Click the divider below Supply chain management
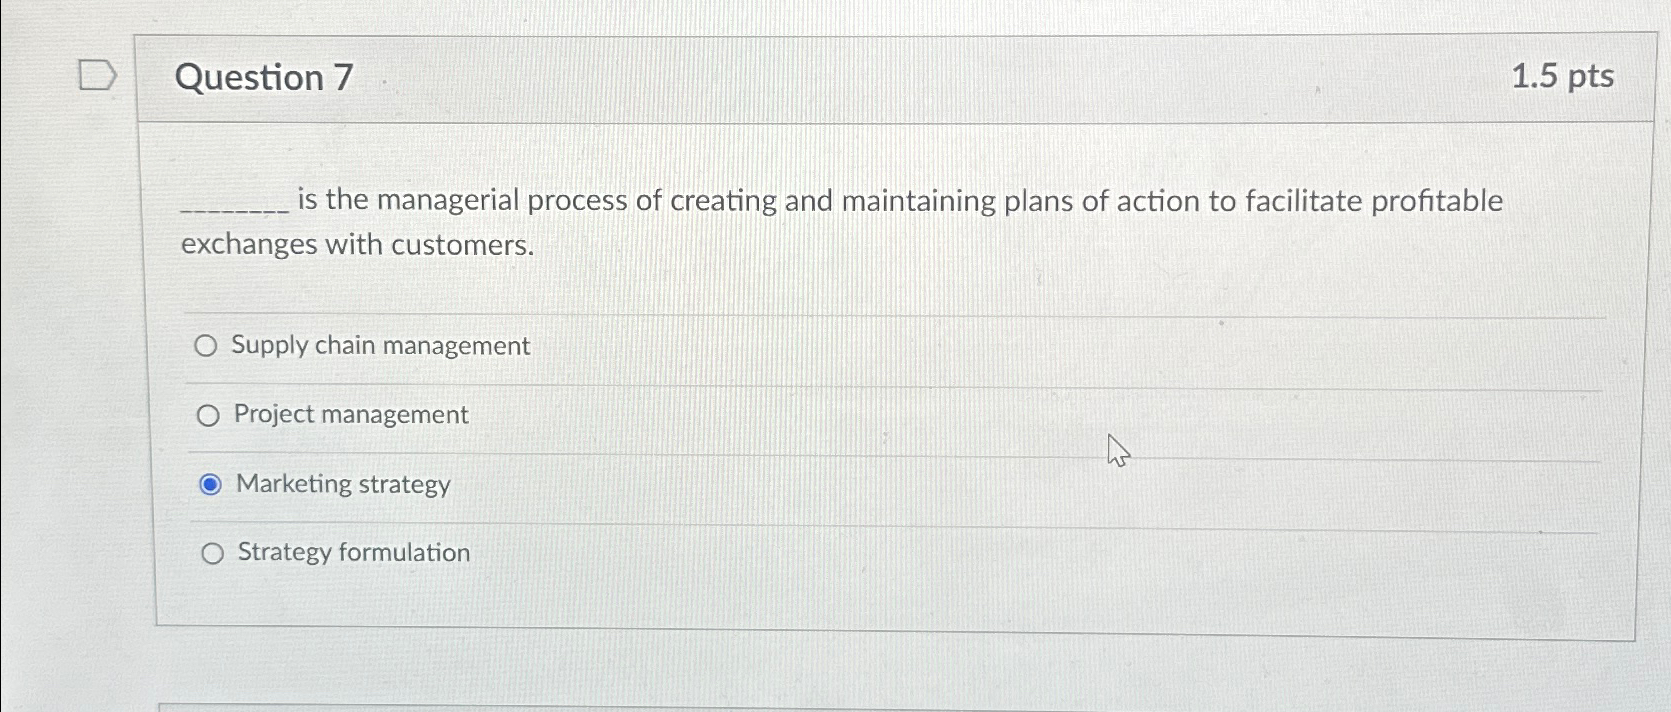This screenshot has height=712, width=1671. [800, 382]
